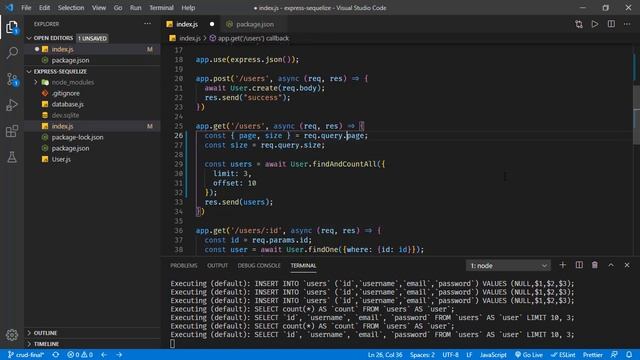Open notifications bell in status bar
This screenshot has height=360, width=640.
pyautogui.click(x=629, y=355)
